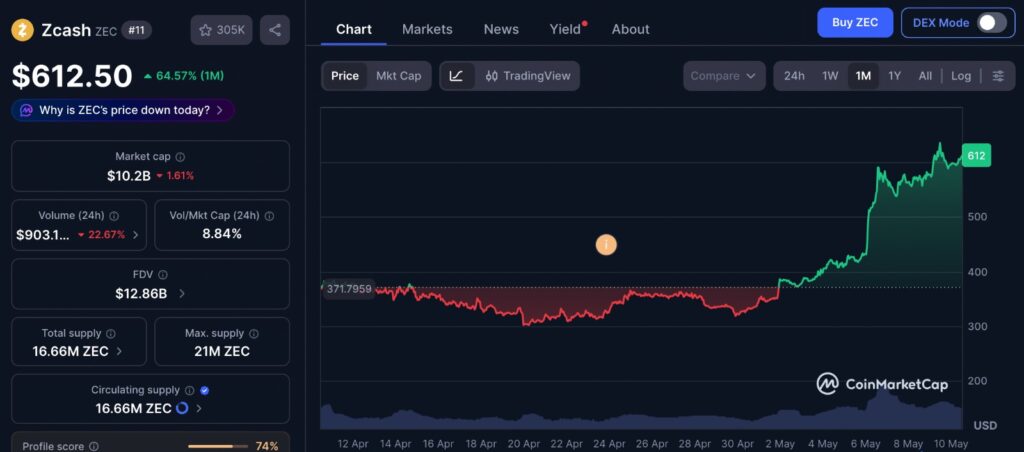Image resolution: width=1024 pixels, height=452 pixels.
Task: Open the share icon button
Action: pos(275,30)
